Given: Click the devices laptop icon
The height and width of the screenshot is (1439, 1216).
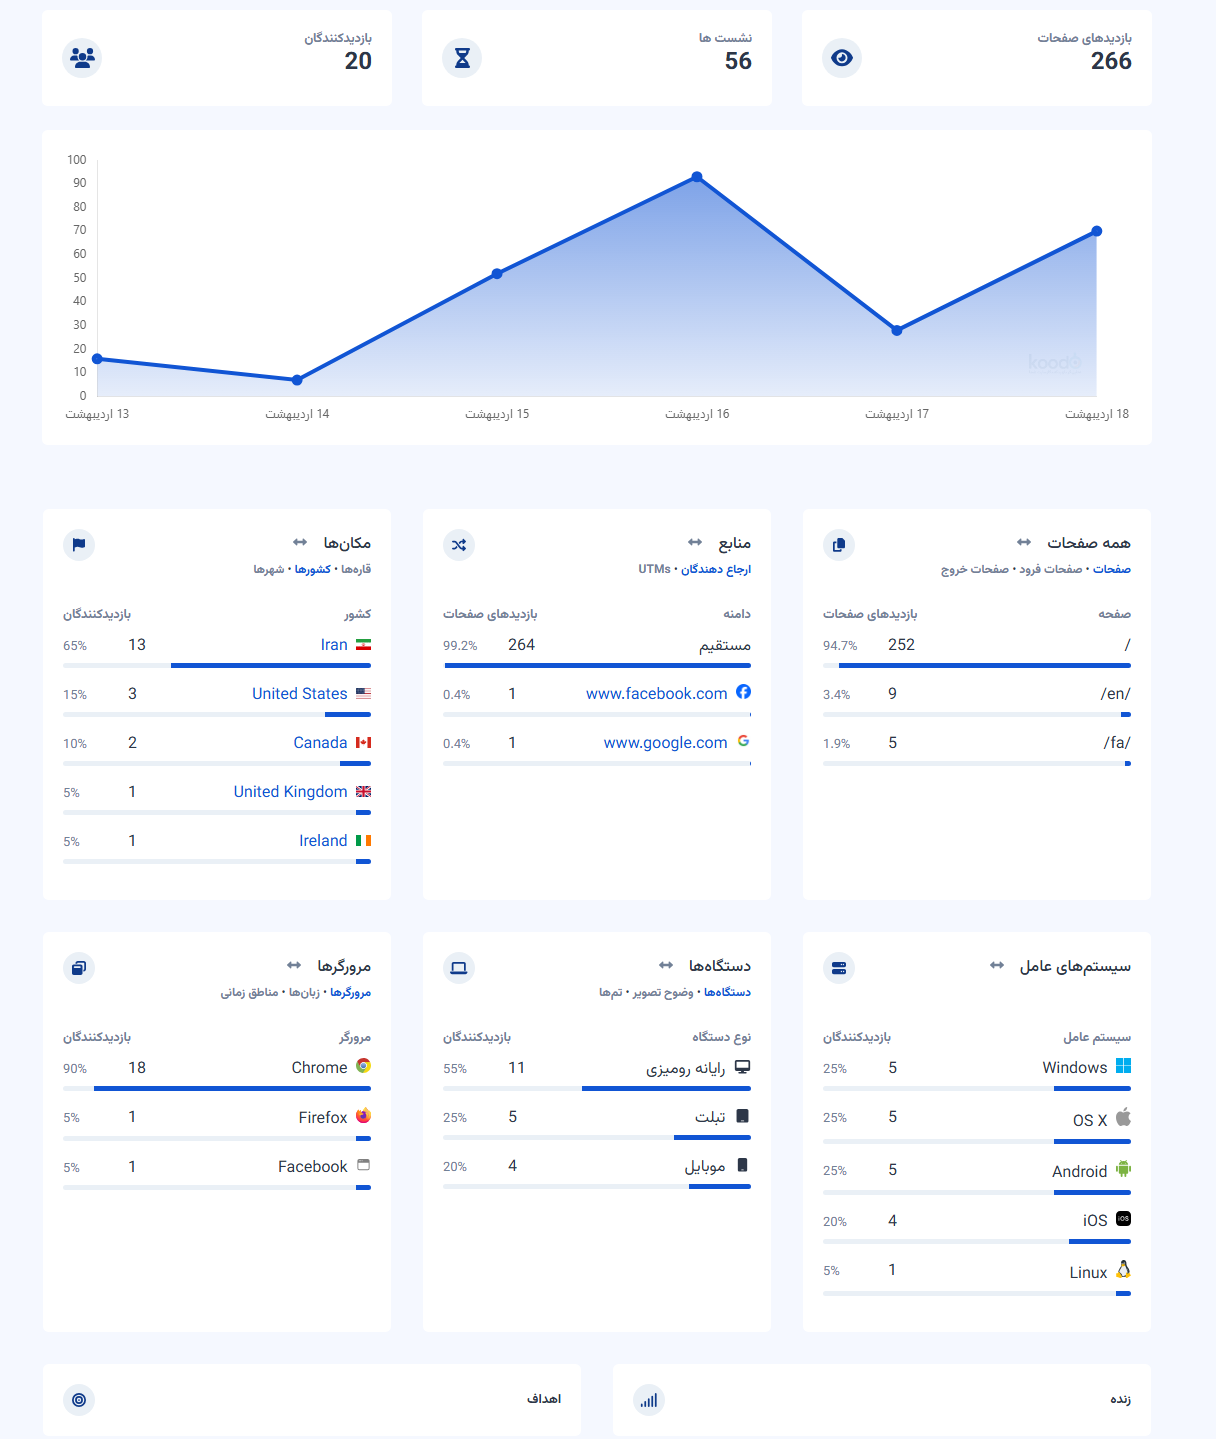Looking at the screenshot, I should 459,968.
